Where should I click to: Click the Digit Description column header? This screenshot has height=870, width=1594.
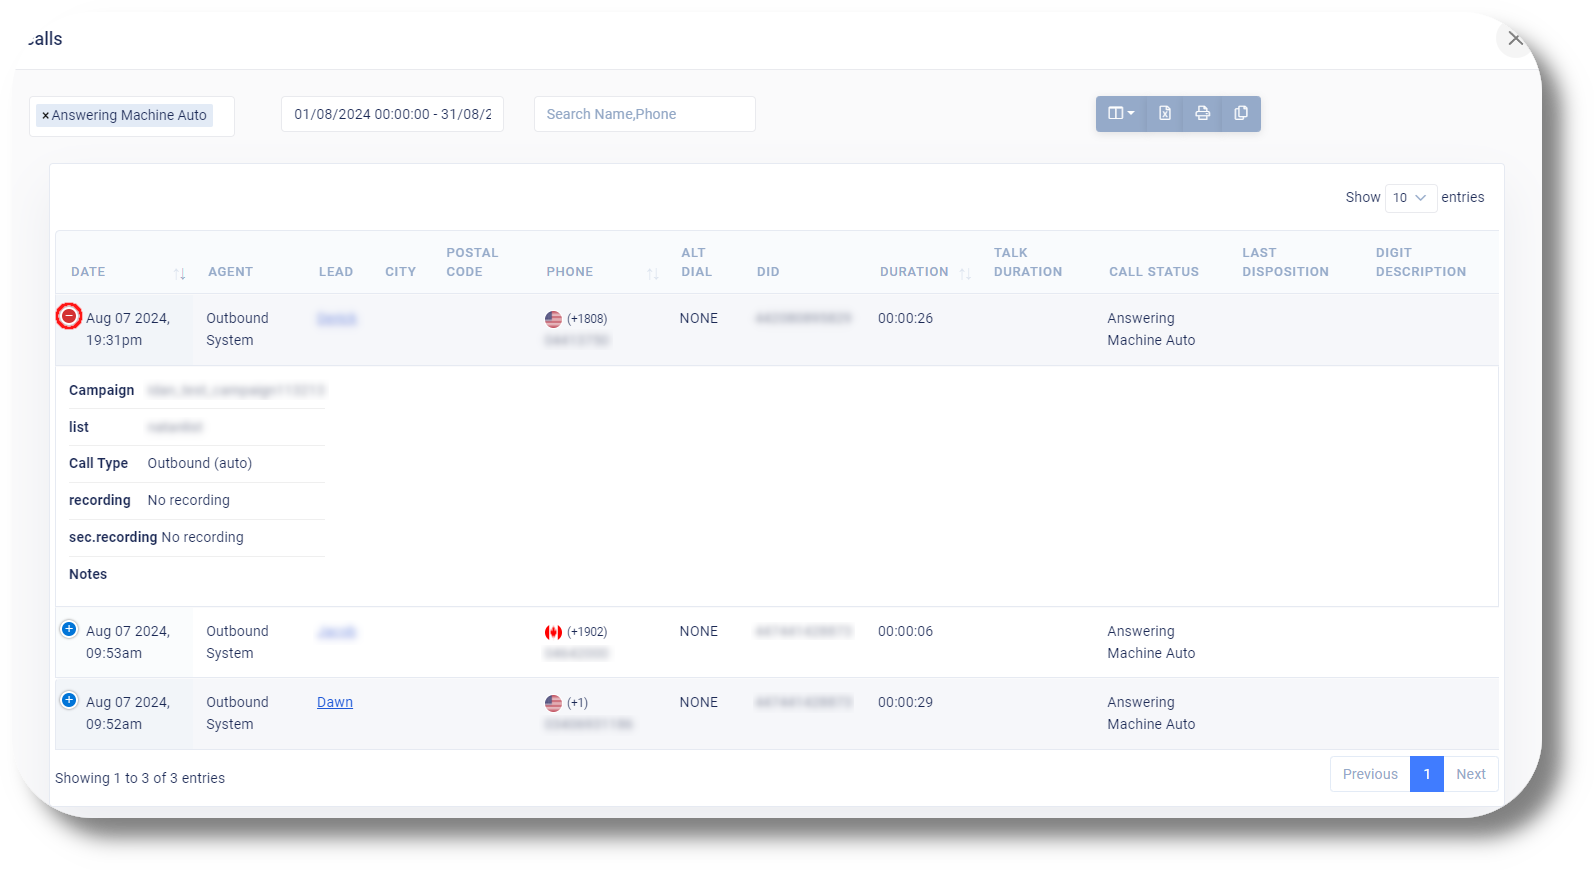pyautogui.click(x=1421, y=262)
